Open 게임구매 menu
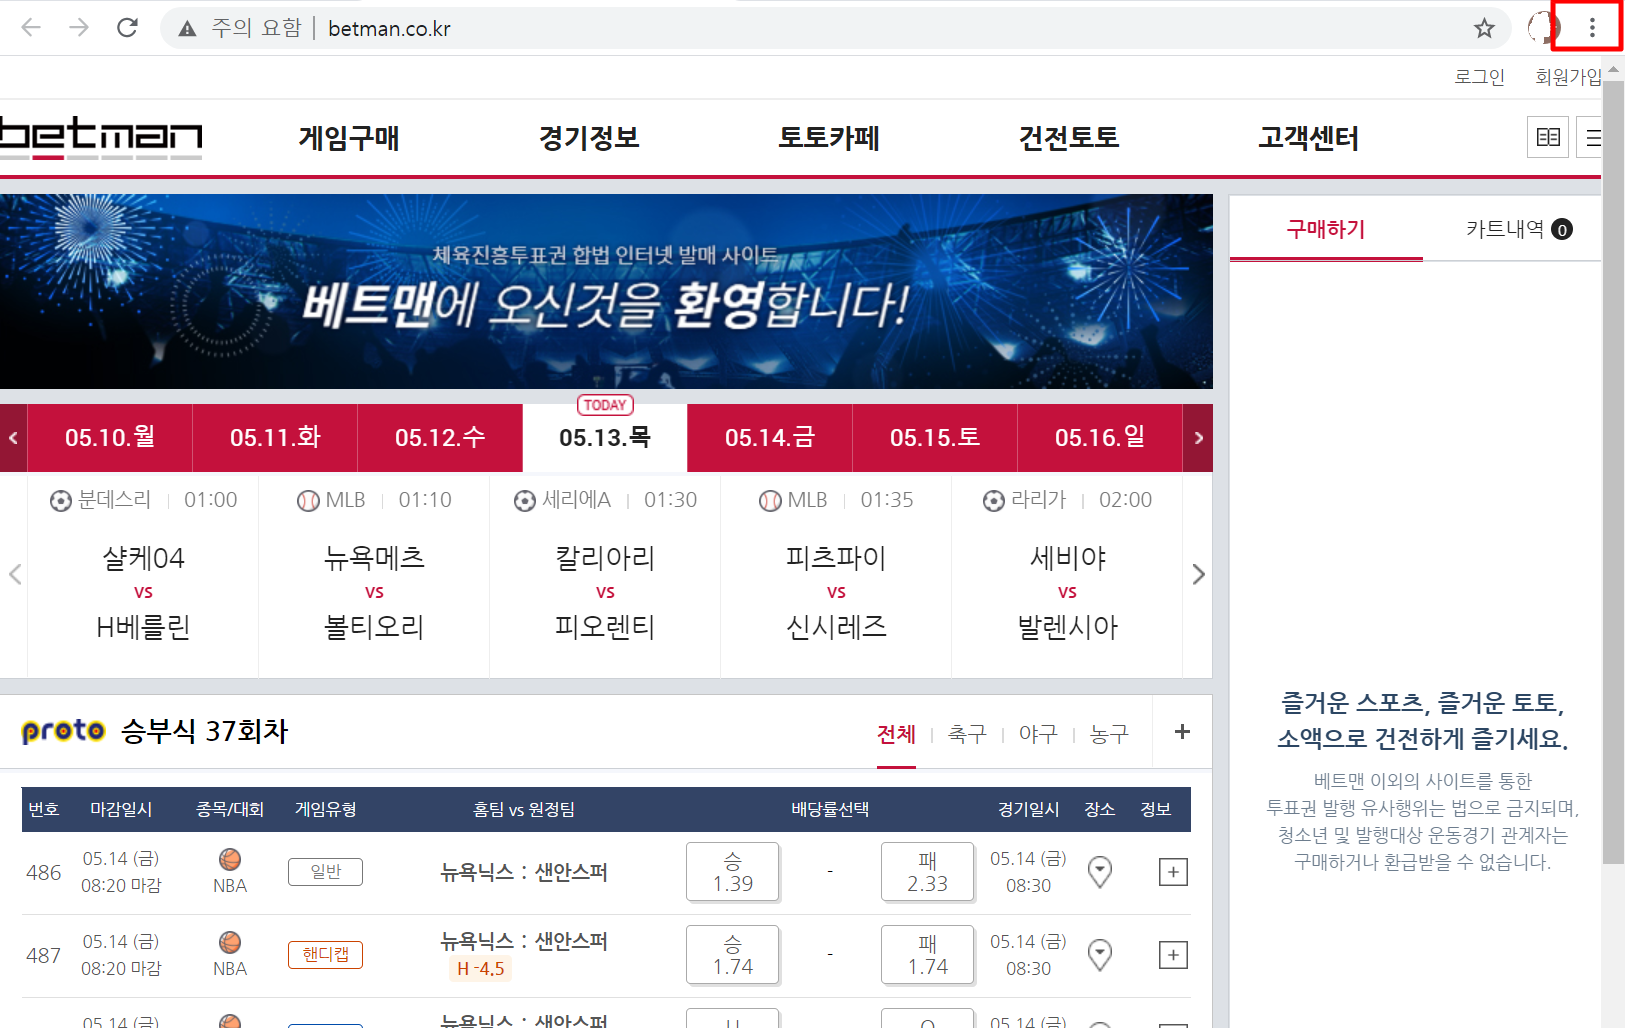The width and height of the screenshot is (1625, 1028). click(x=349, y=138)
